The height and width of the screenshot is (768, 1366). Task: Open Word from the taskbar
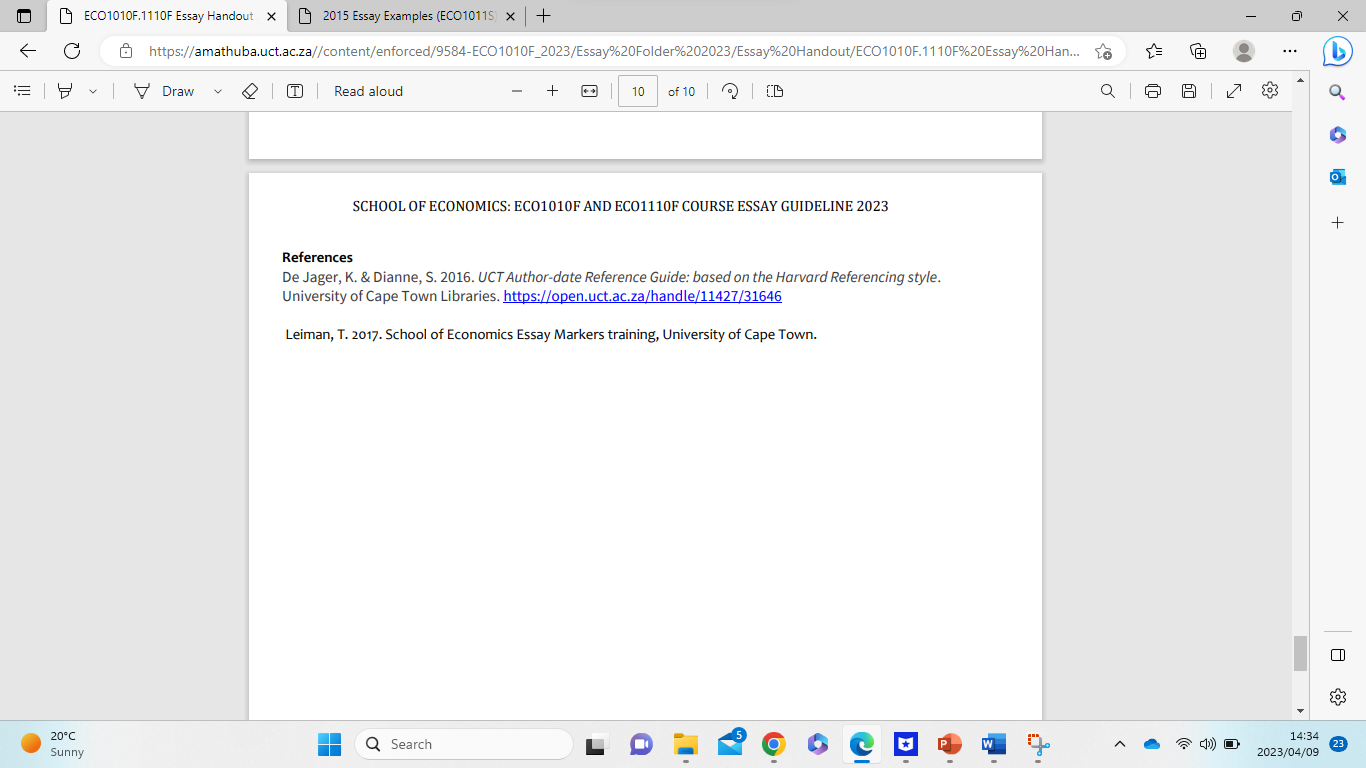(992, 744)
